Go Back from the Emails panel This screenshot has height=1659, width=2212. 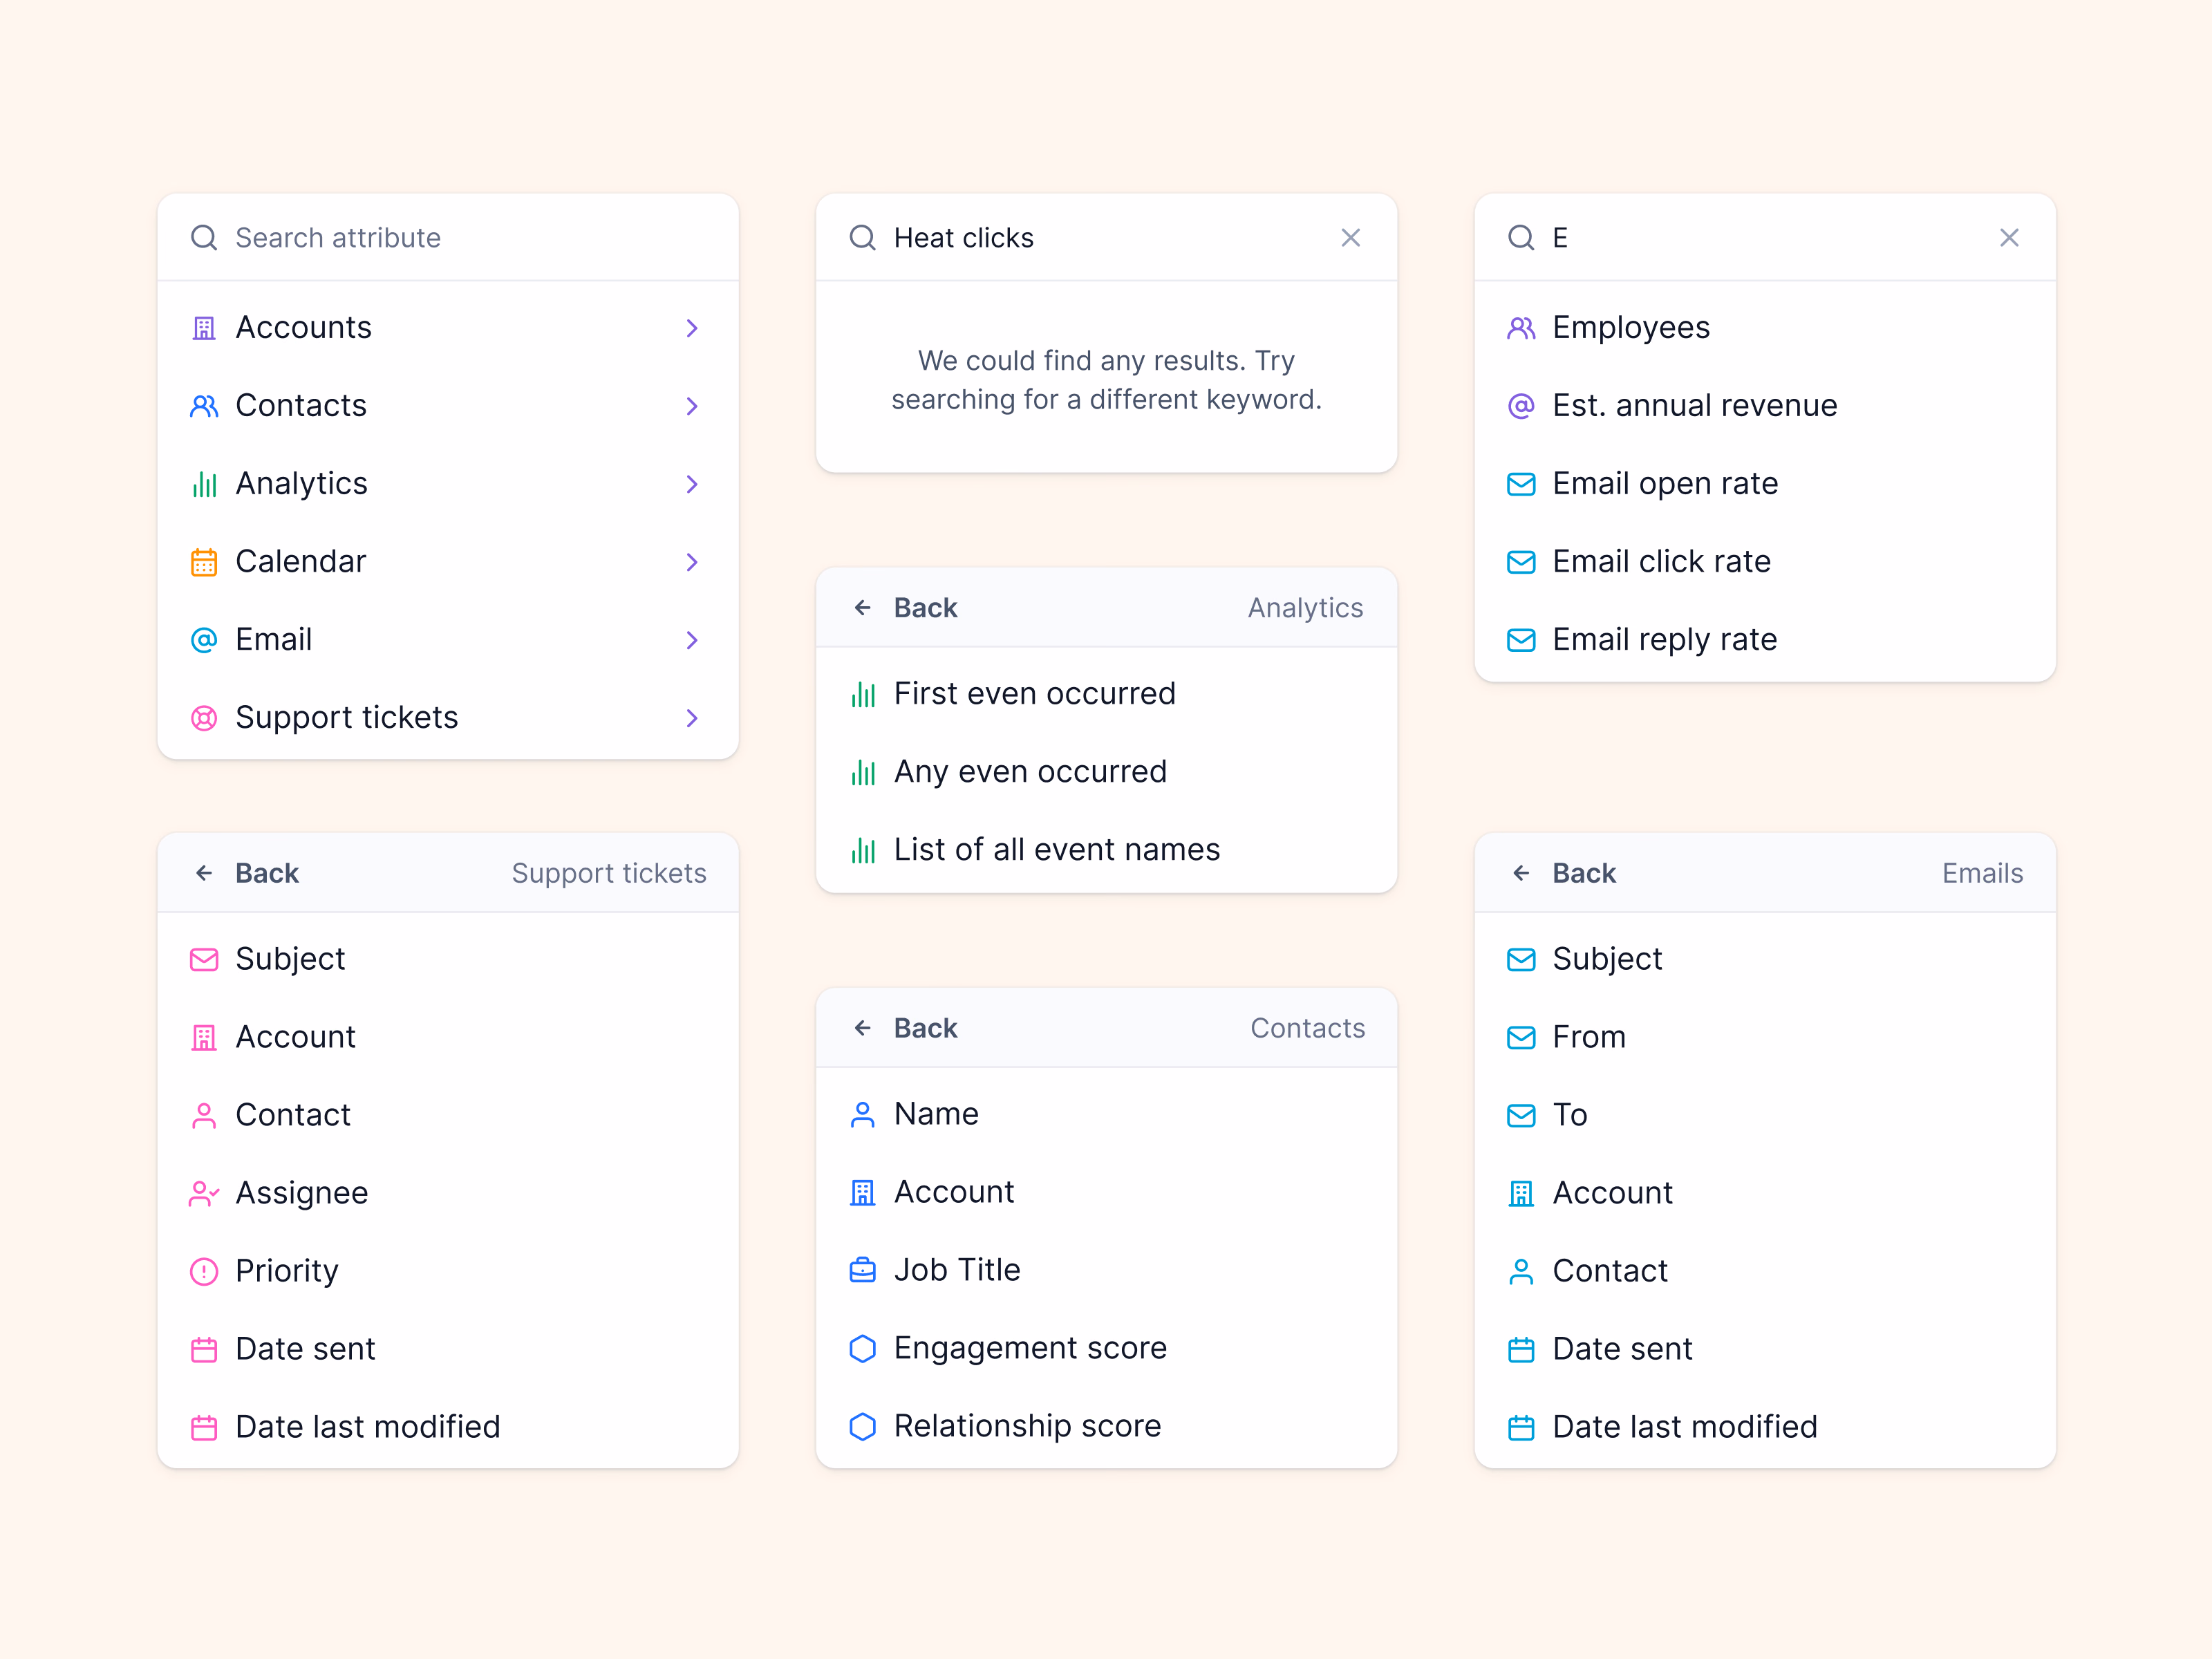1563,874
